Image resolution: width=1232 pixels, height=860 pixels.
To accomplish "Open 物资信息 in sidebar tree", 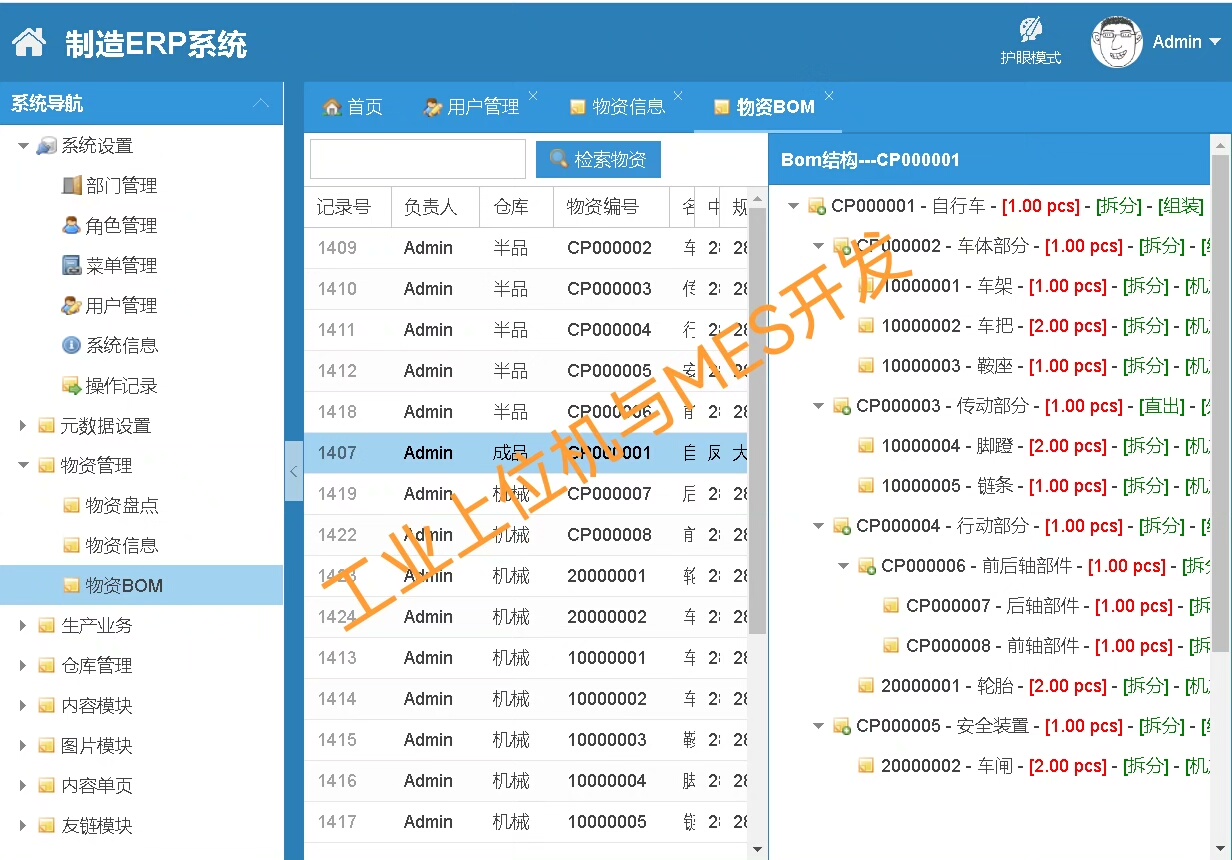I will 122,546.
